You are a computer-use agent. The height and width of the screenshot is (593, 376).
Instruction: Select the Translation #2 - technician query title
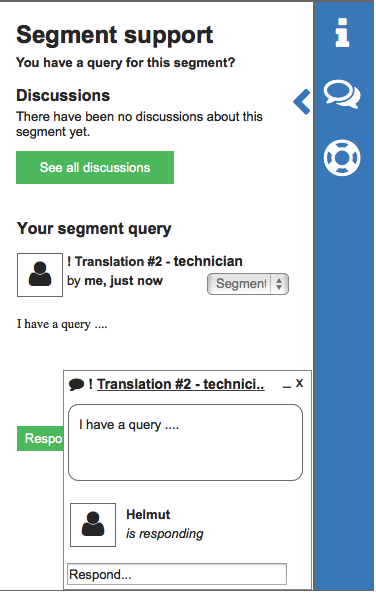[x=155, y=261]
